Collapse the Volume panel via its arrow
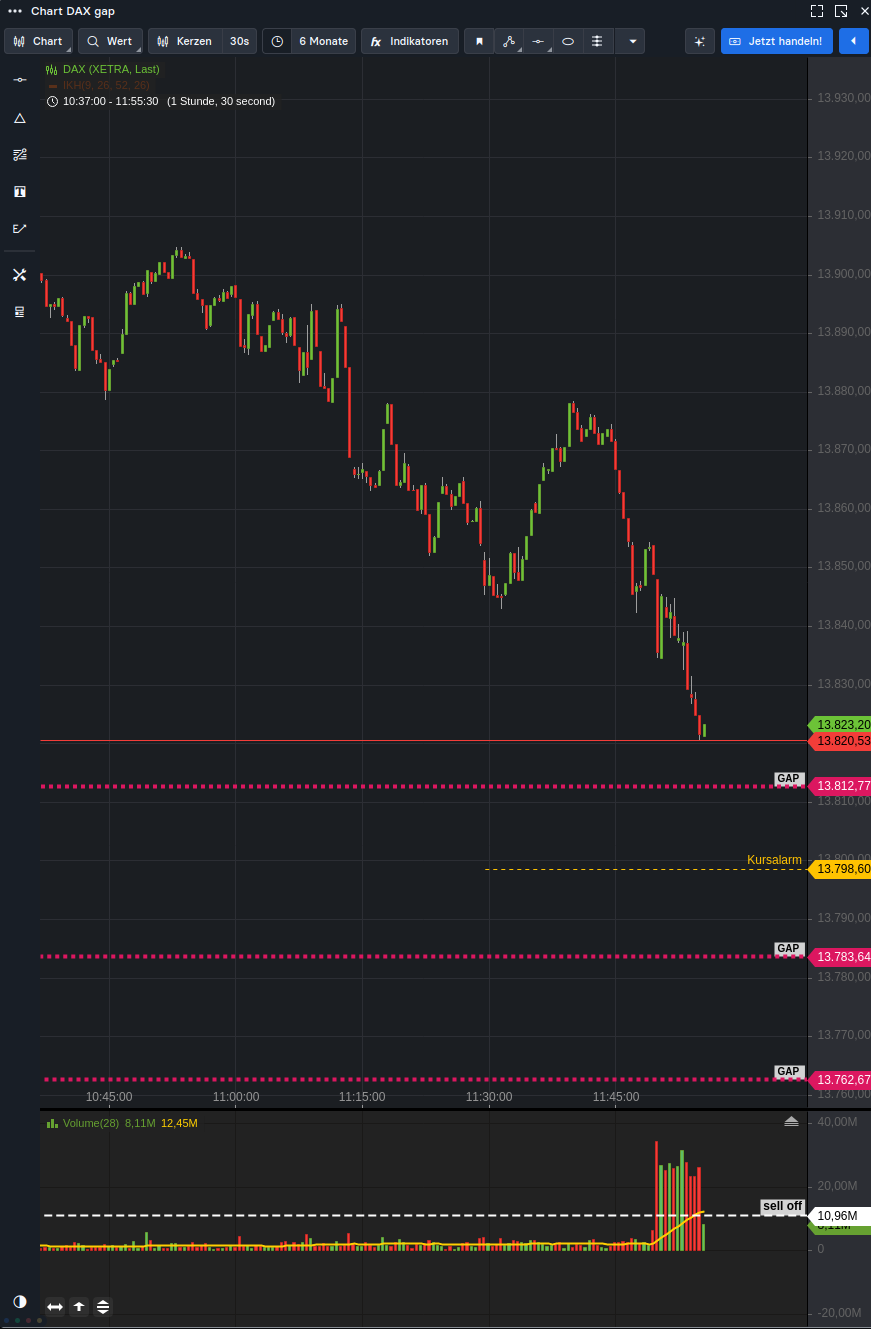This screenshot has height=1329, width=871. coord(791,1121)
